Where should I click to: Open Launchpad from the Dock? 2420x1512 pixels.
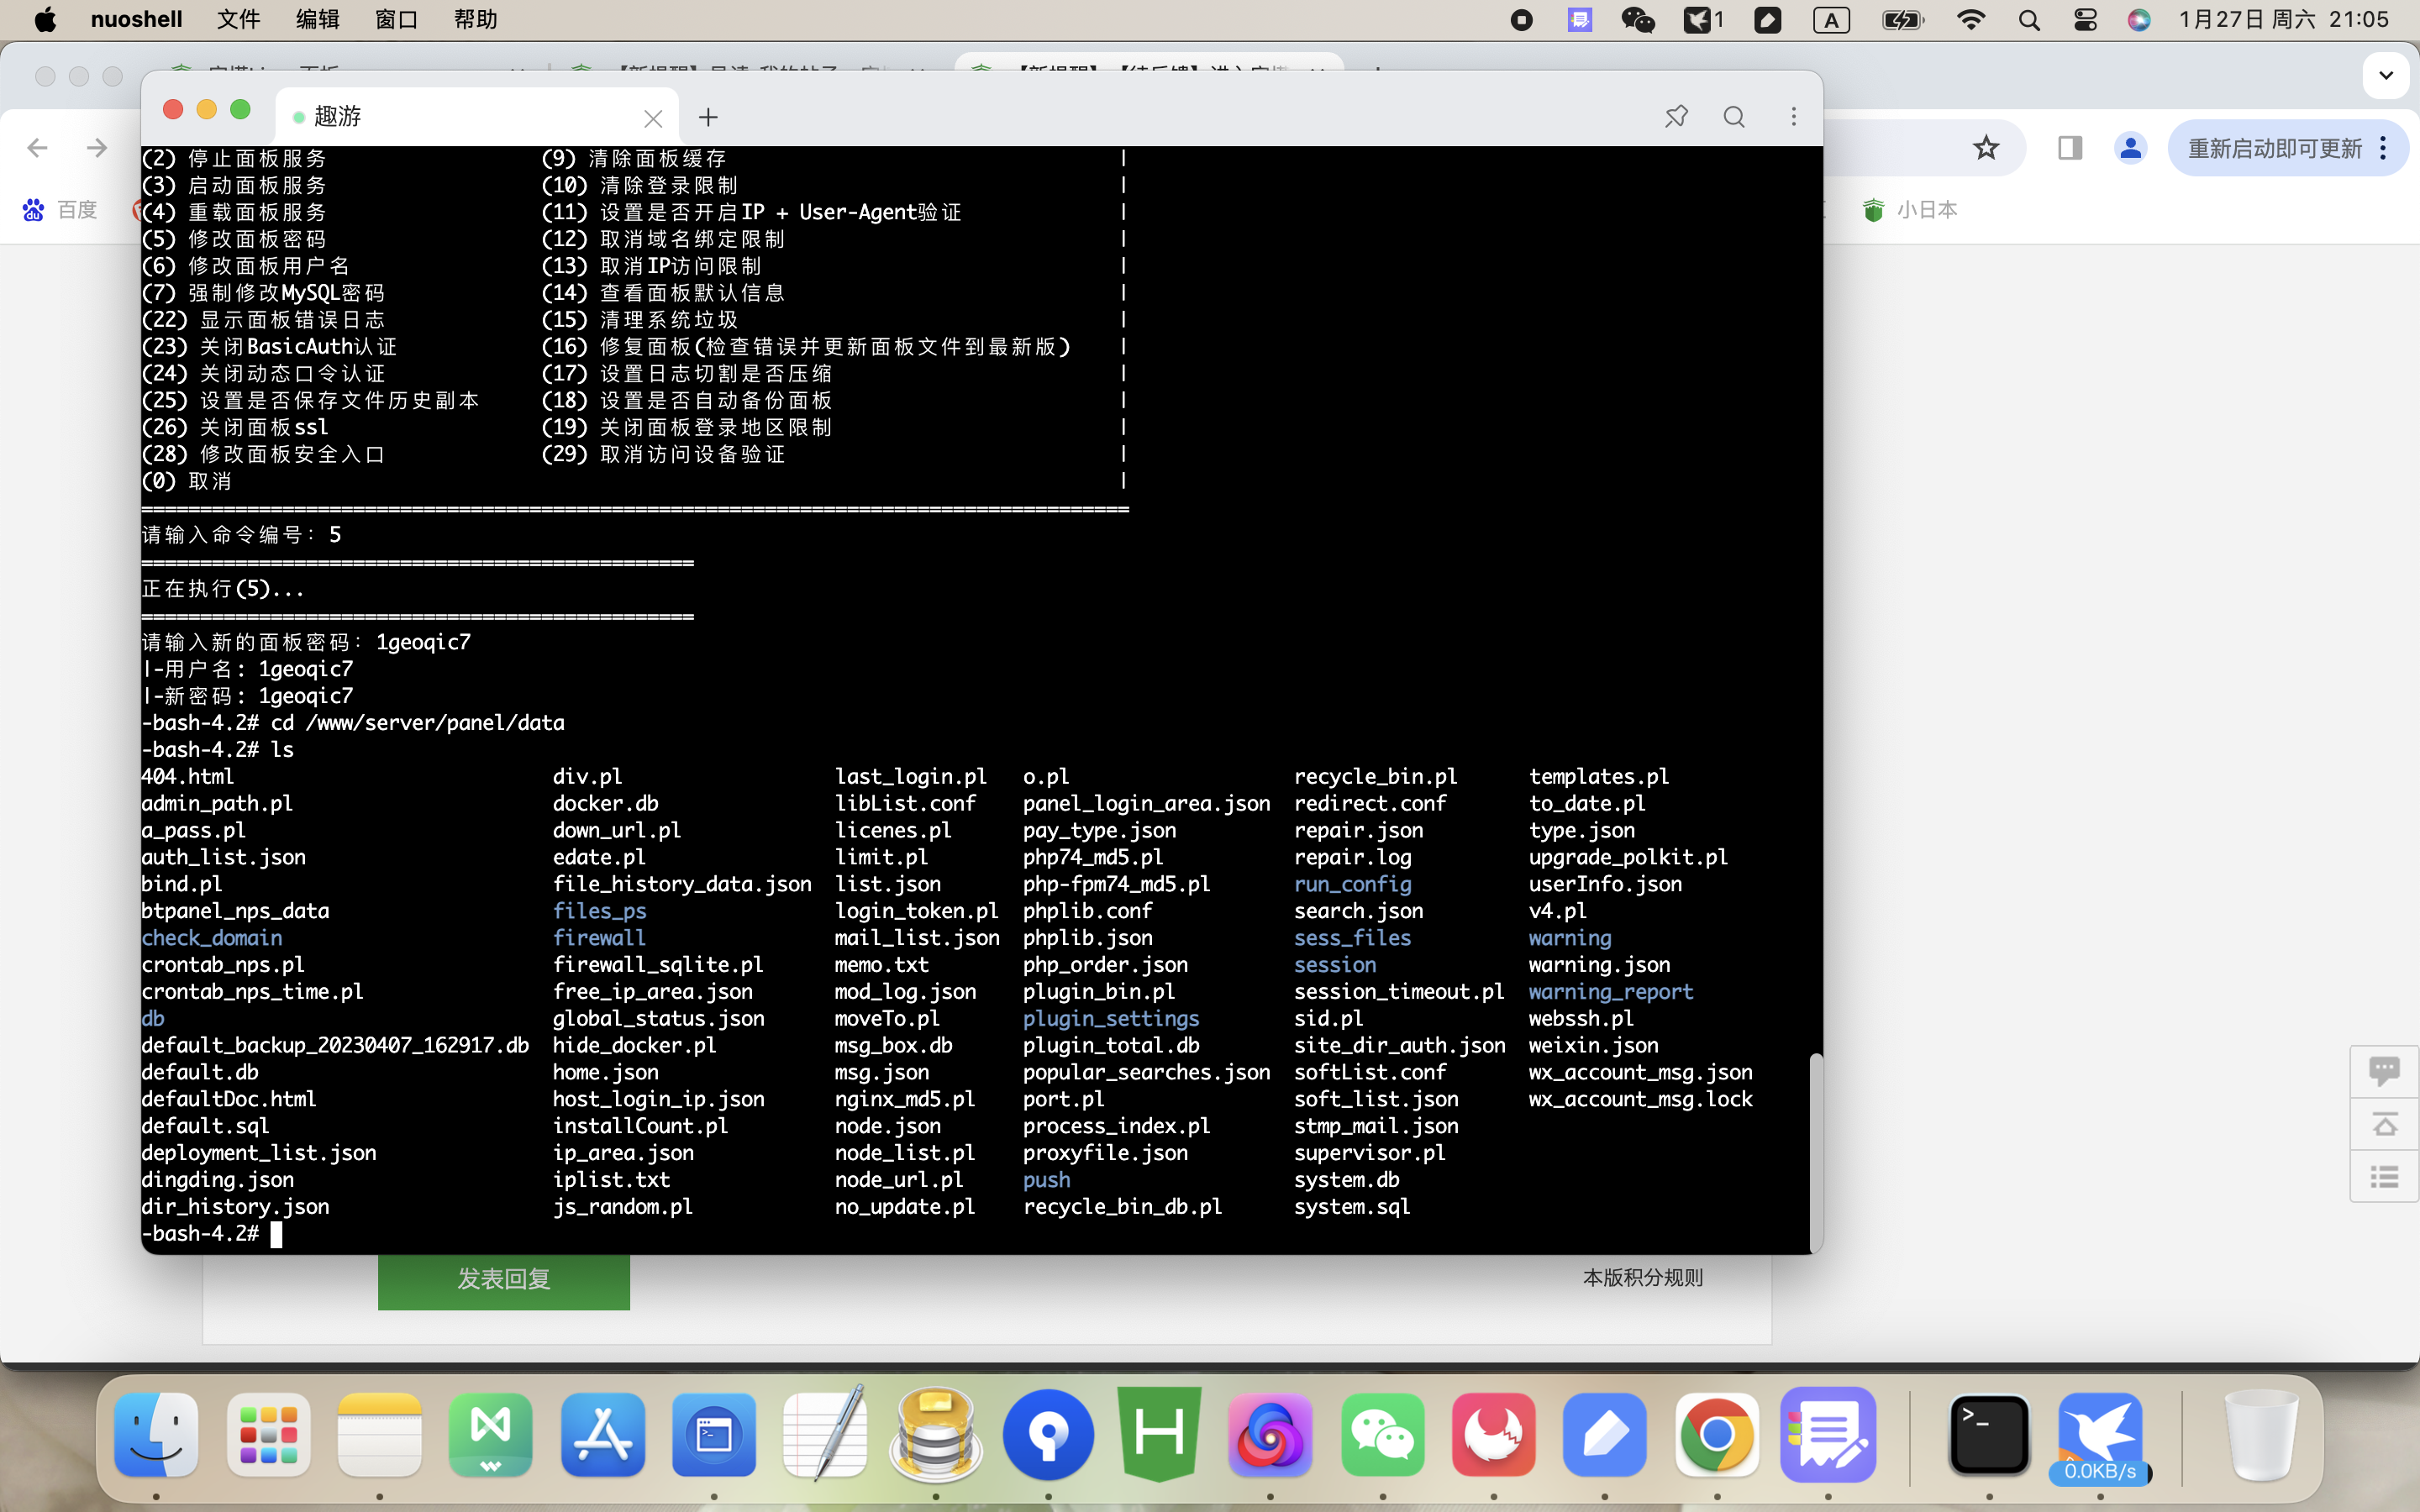click(268, 1435)
